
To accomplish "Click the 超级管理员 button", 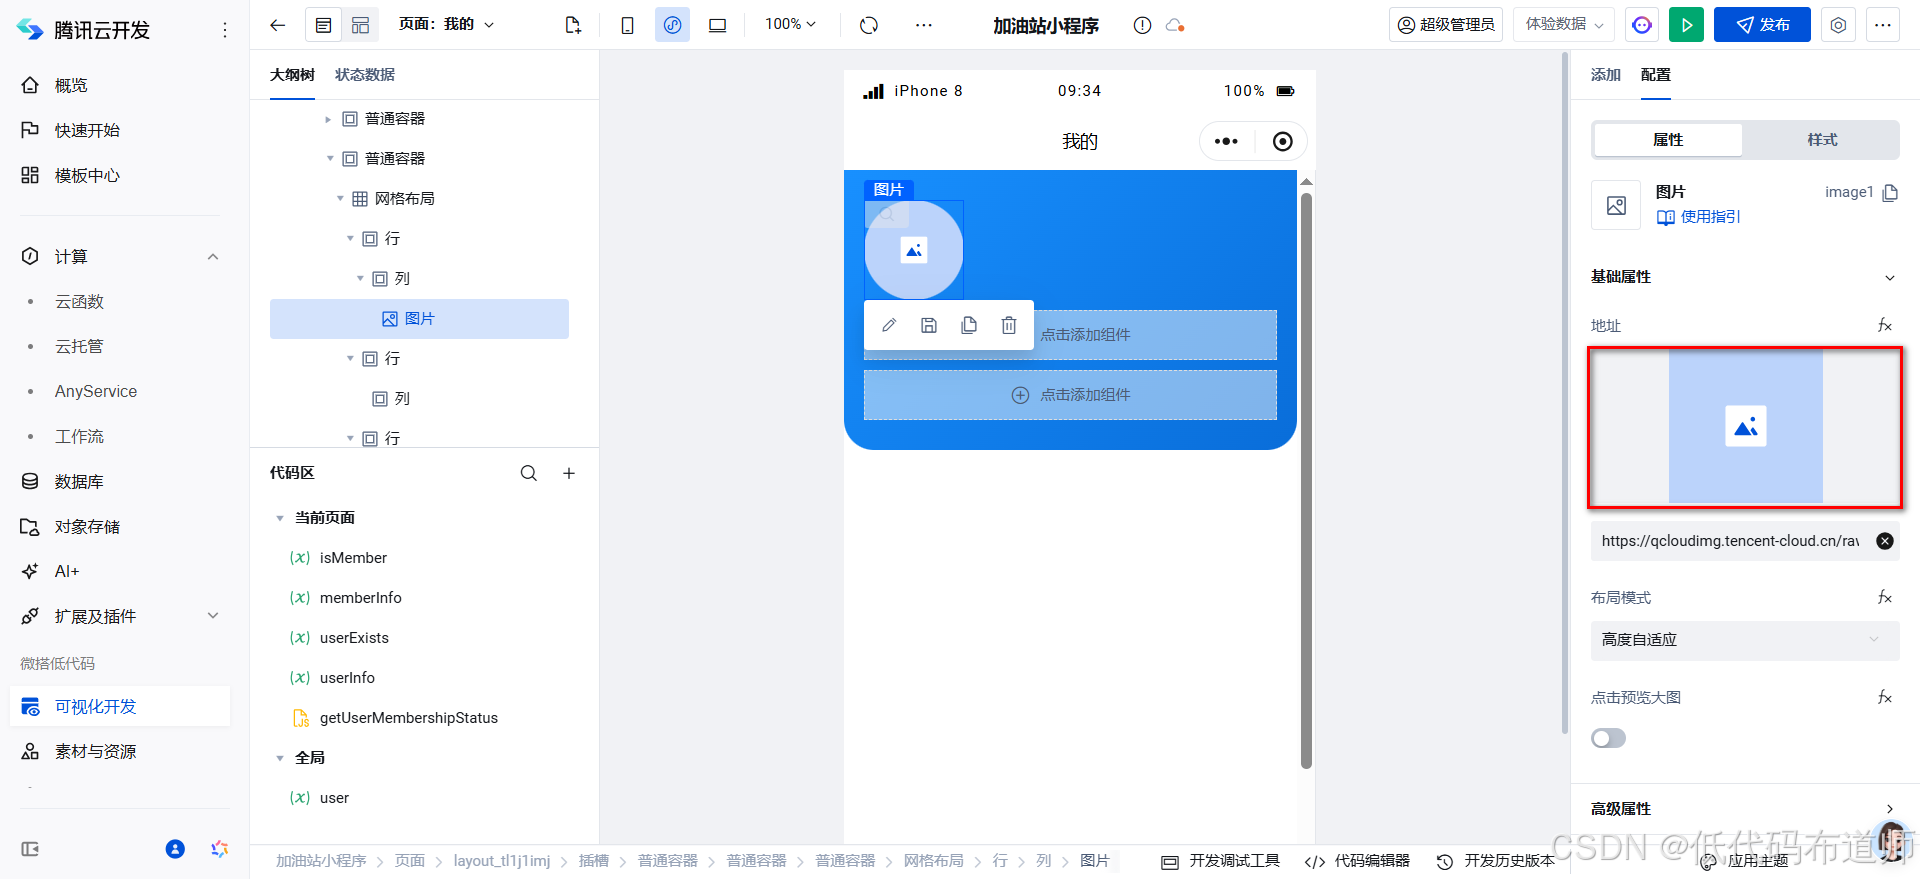I will click(1446, 25).
